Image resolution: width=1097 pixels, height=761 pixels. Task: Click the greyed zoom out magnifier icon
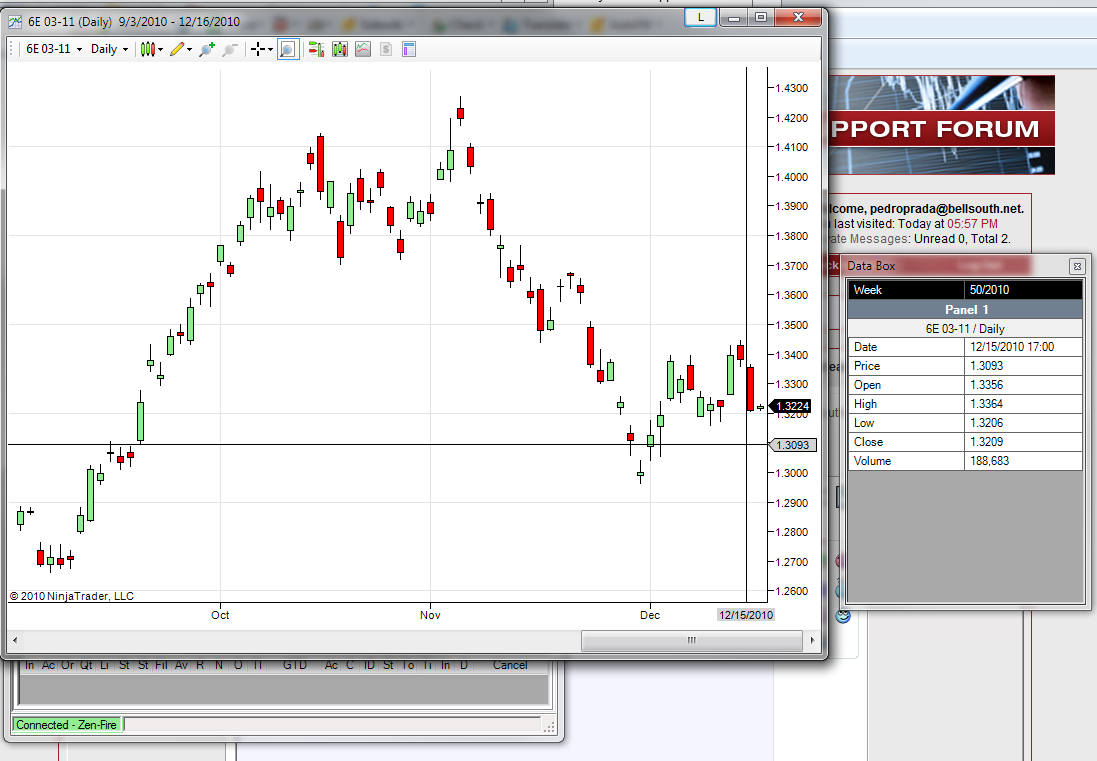pos(229,49)
